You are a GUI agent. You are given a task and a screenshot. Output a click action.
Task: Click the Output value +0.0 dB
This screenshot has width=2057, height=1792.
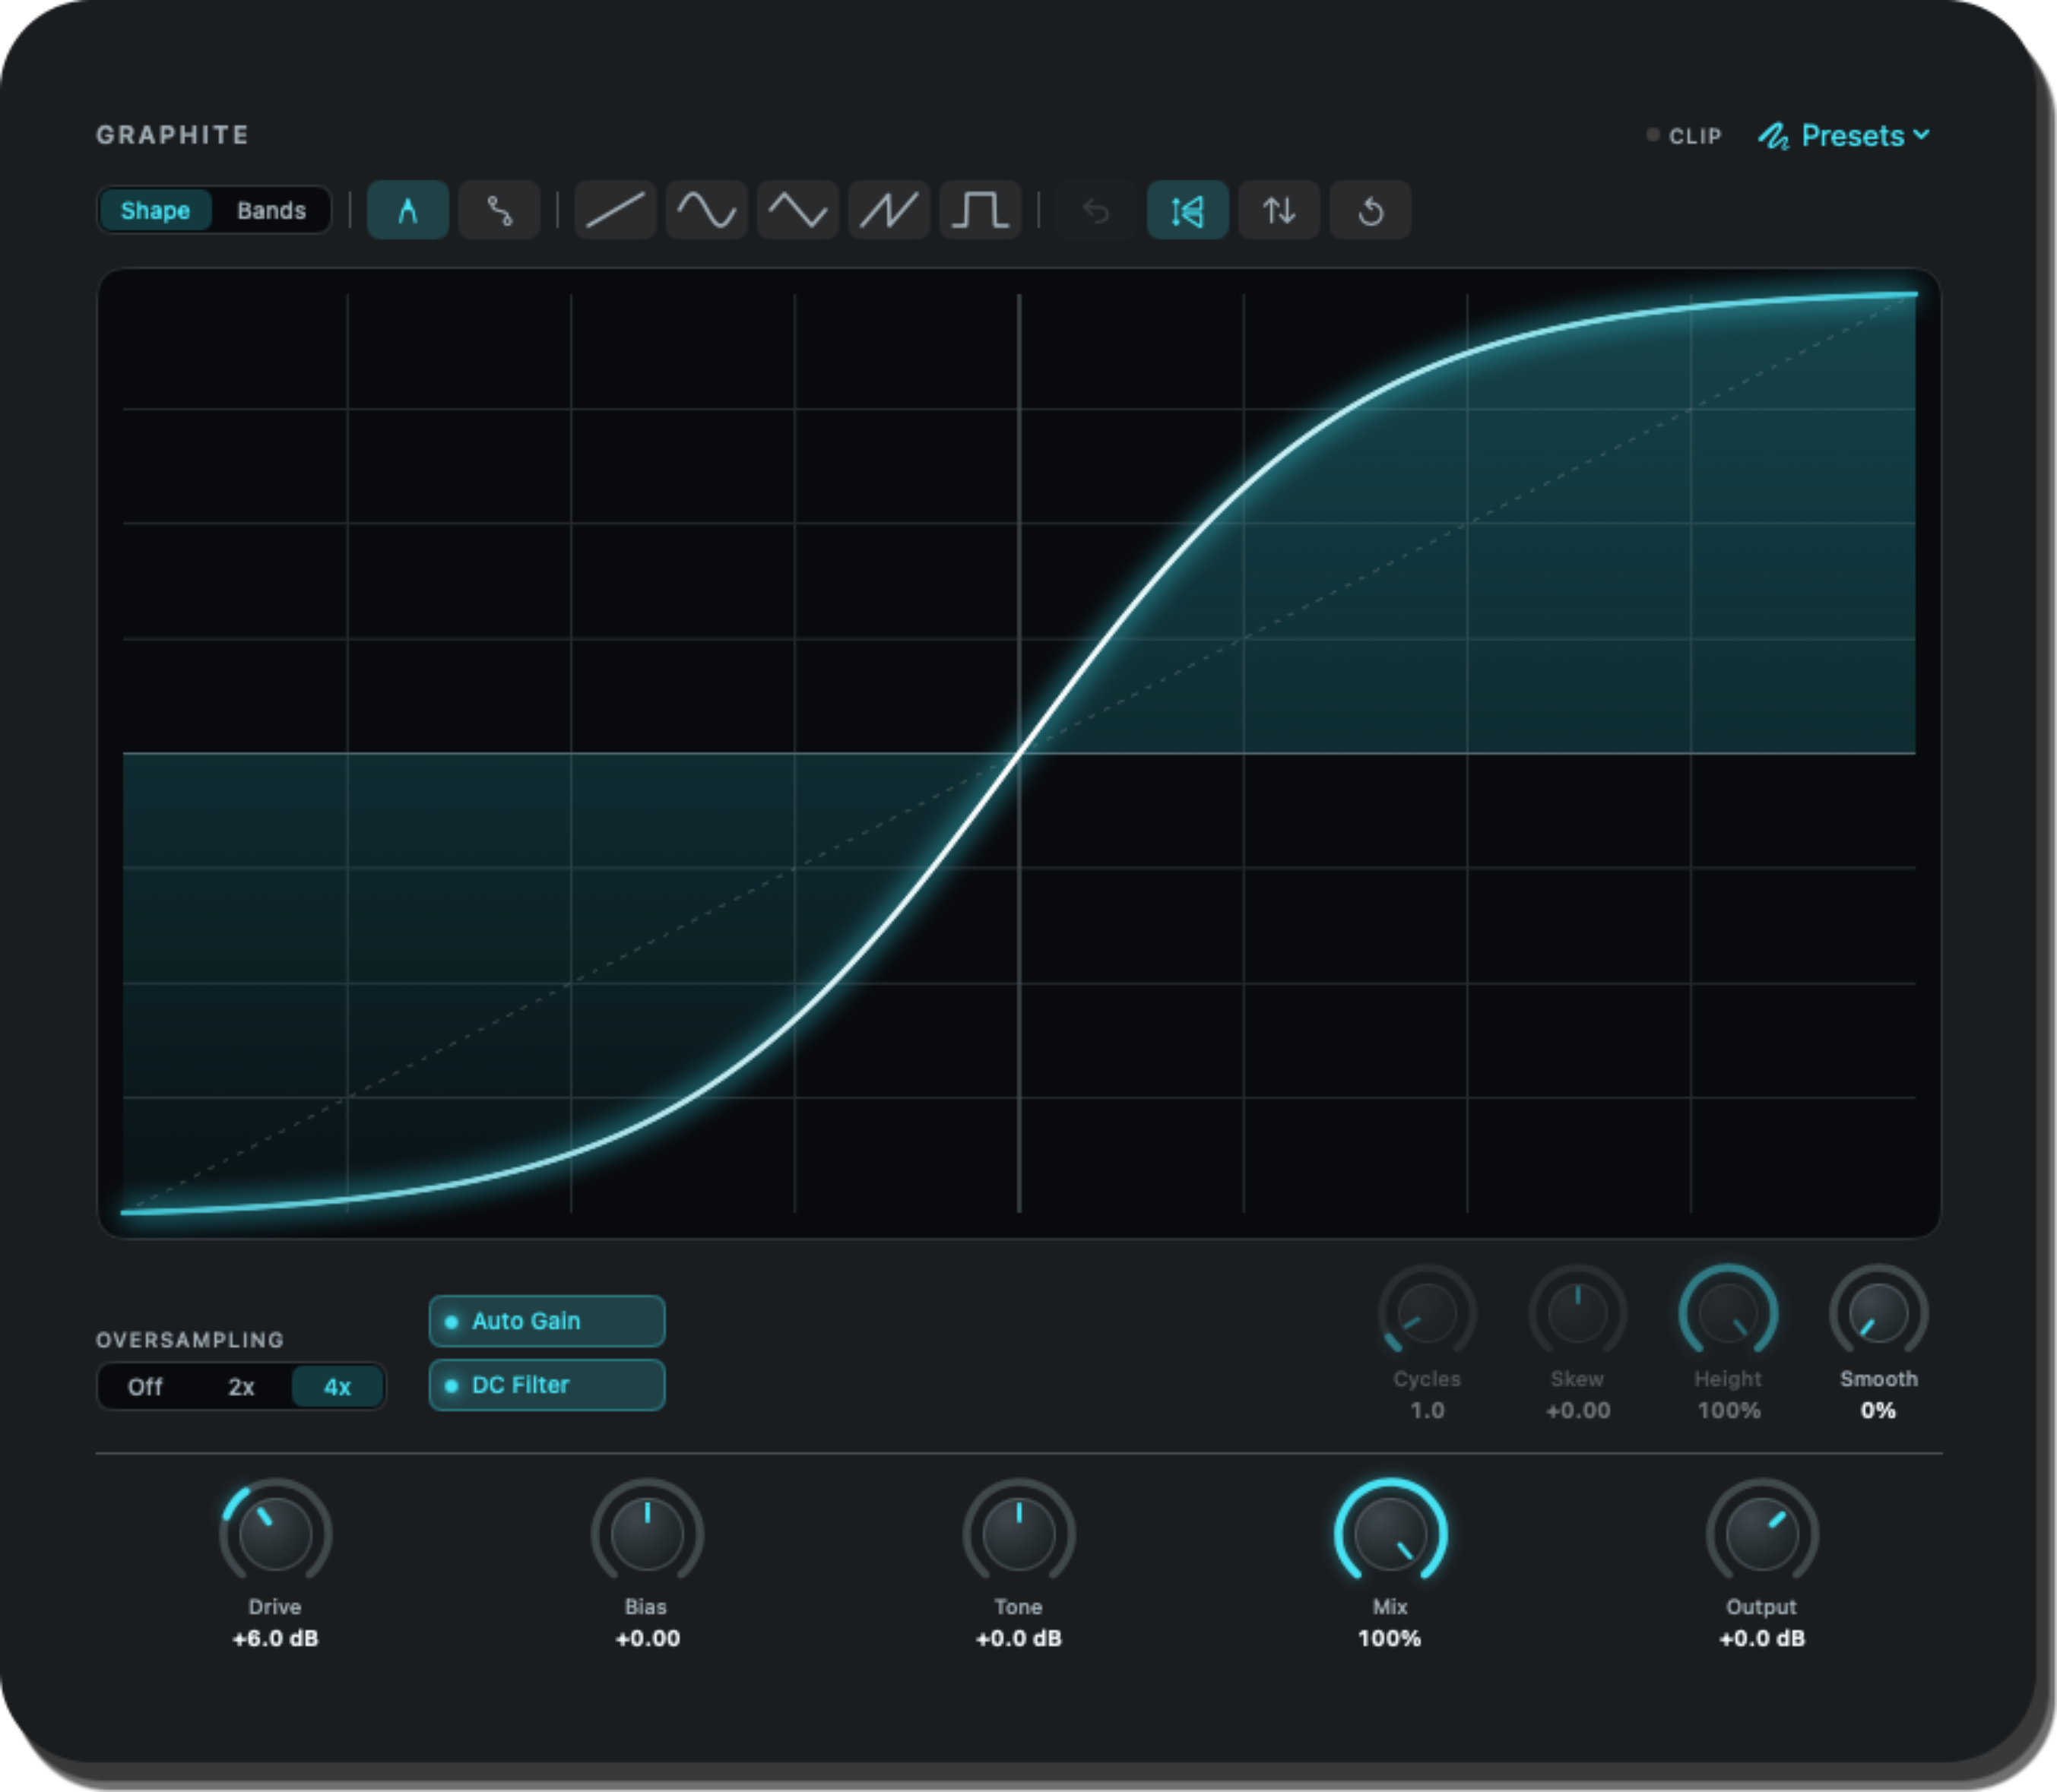click(1762, 1639)
